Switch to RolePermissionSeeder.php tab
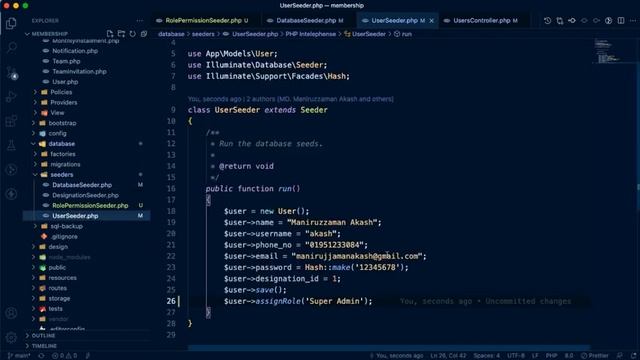Screen dimensions: 640x360 [x=202, y=20]
